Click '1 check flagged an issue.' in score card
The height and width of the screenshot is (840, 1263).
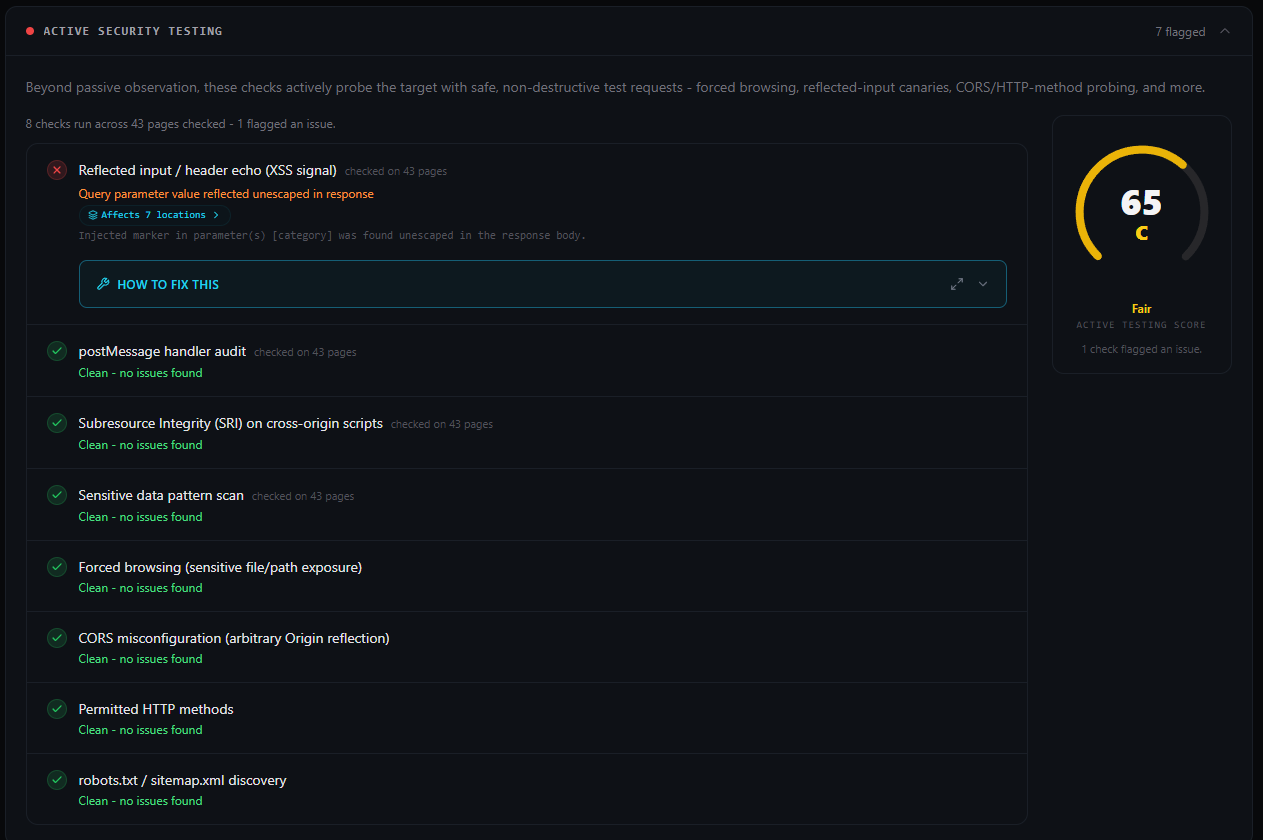[x=1141, y=349]
